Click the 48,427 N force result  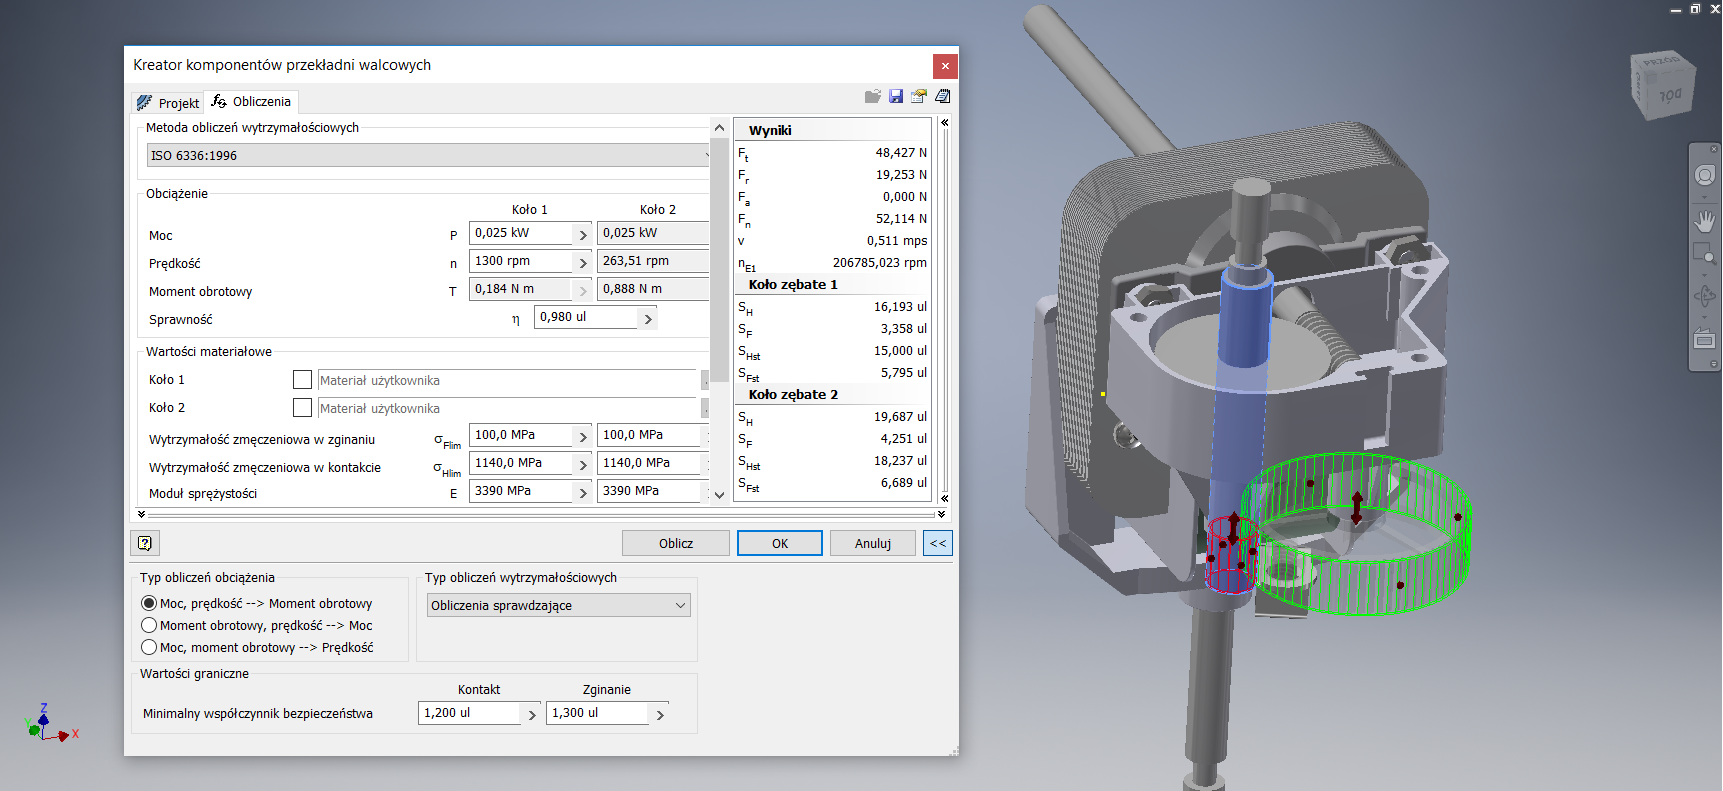pyautogui.click(x=901, y=153)
